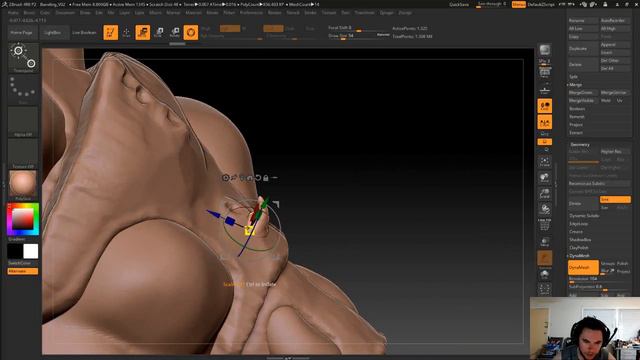Open the Document menu
Screen dimensions: 640x360
65,13
